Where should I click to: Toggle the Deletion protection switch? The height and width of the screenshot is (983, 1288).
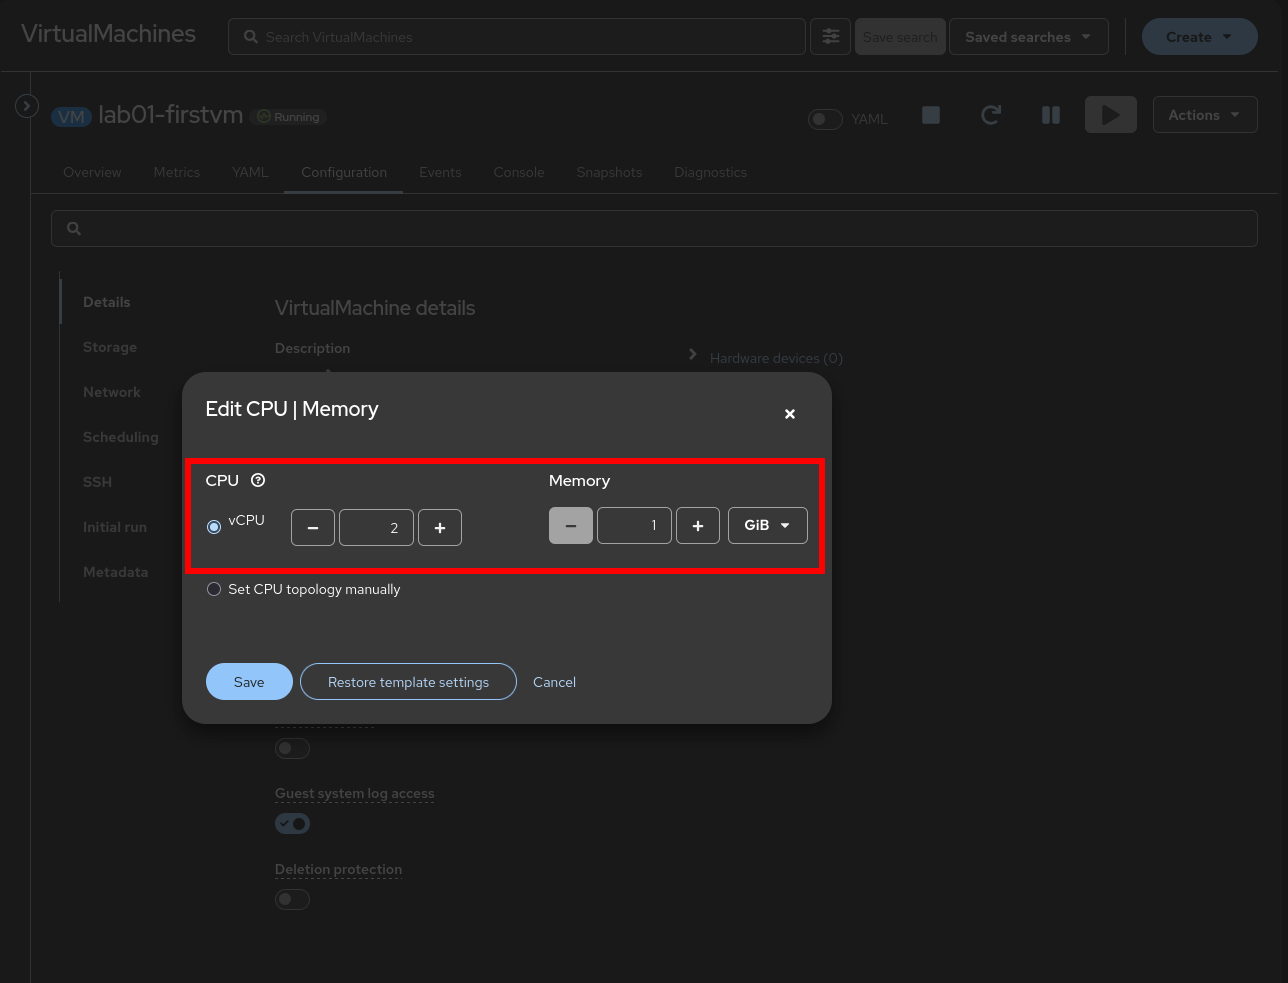(293, 899)
